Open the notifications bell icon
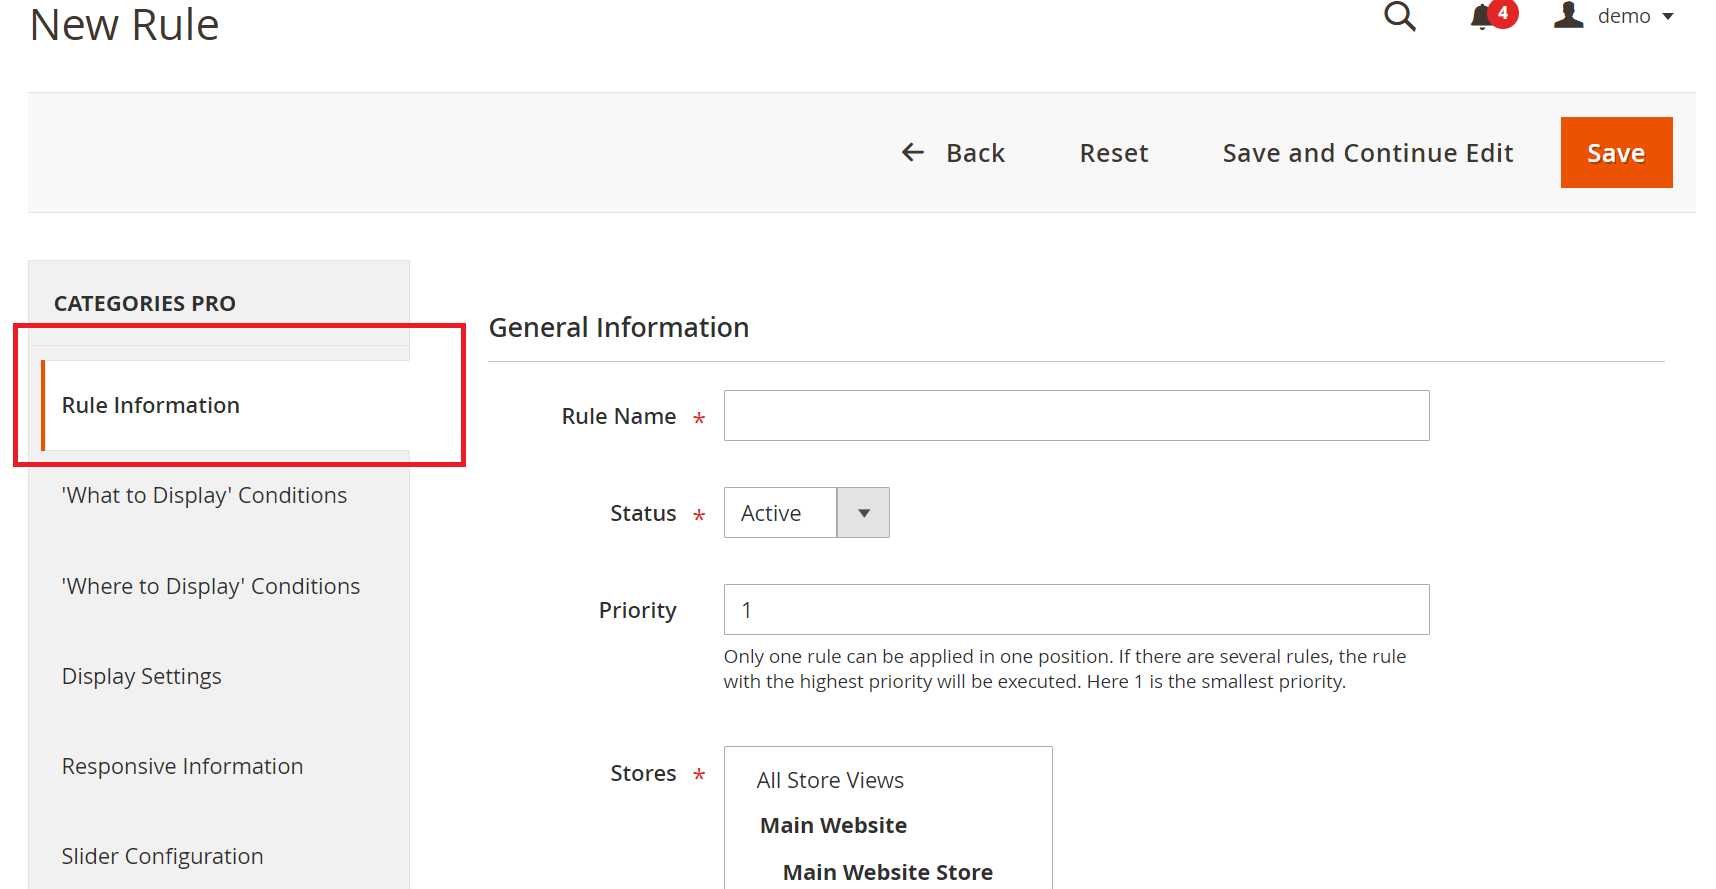This screenshot has height=889, width=1716. (1482, 18)
